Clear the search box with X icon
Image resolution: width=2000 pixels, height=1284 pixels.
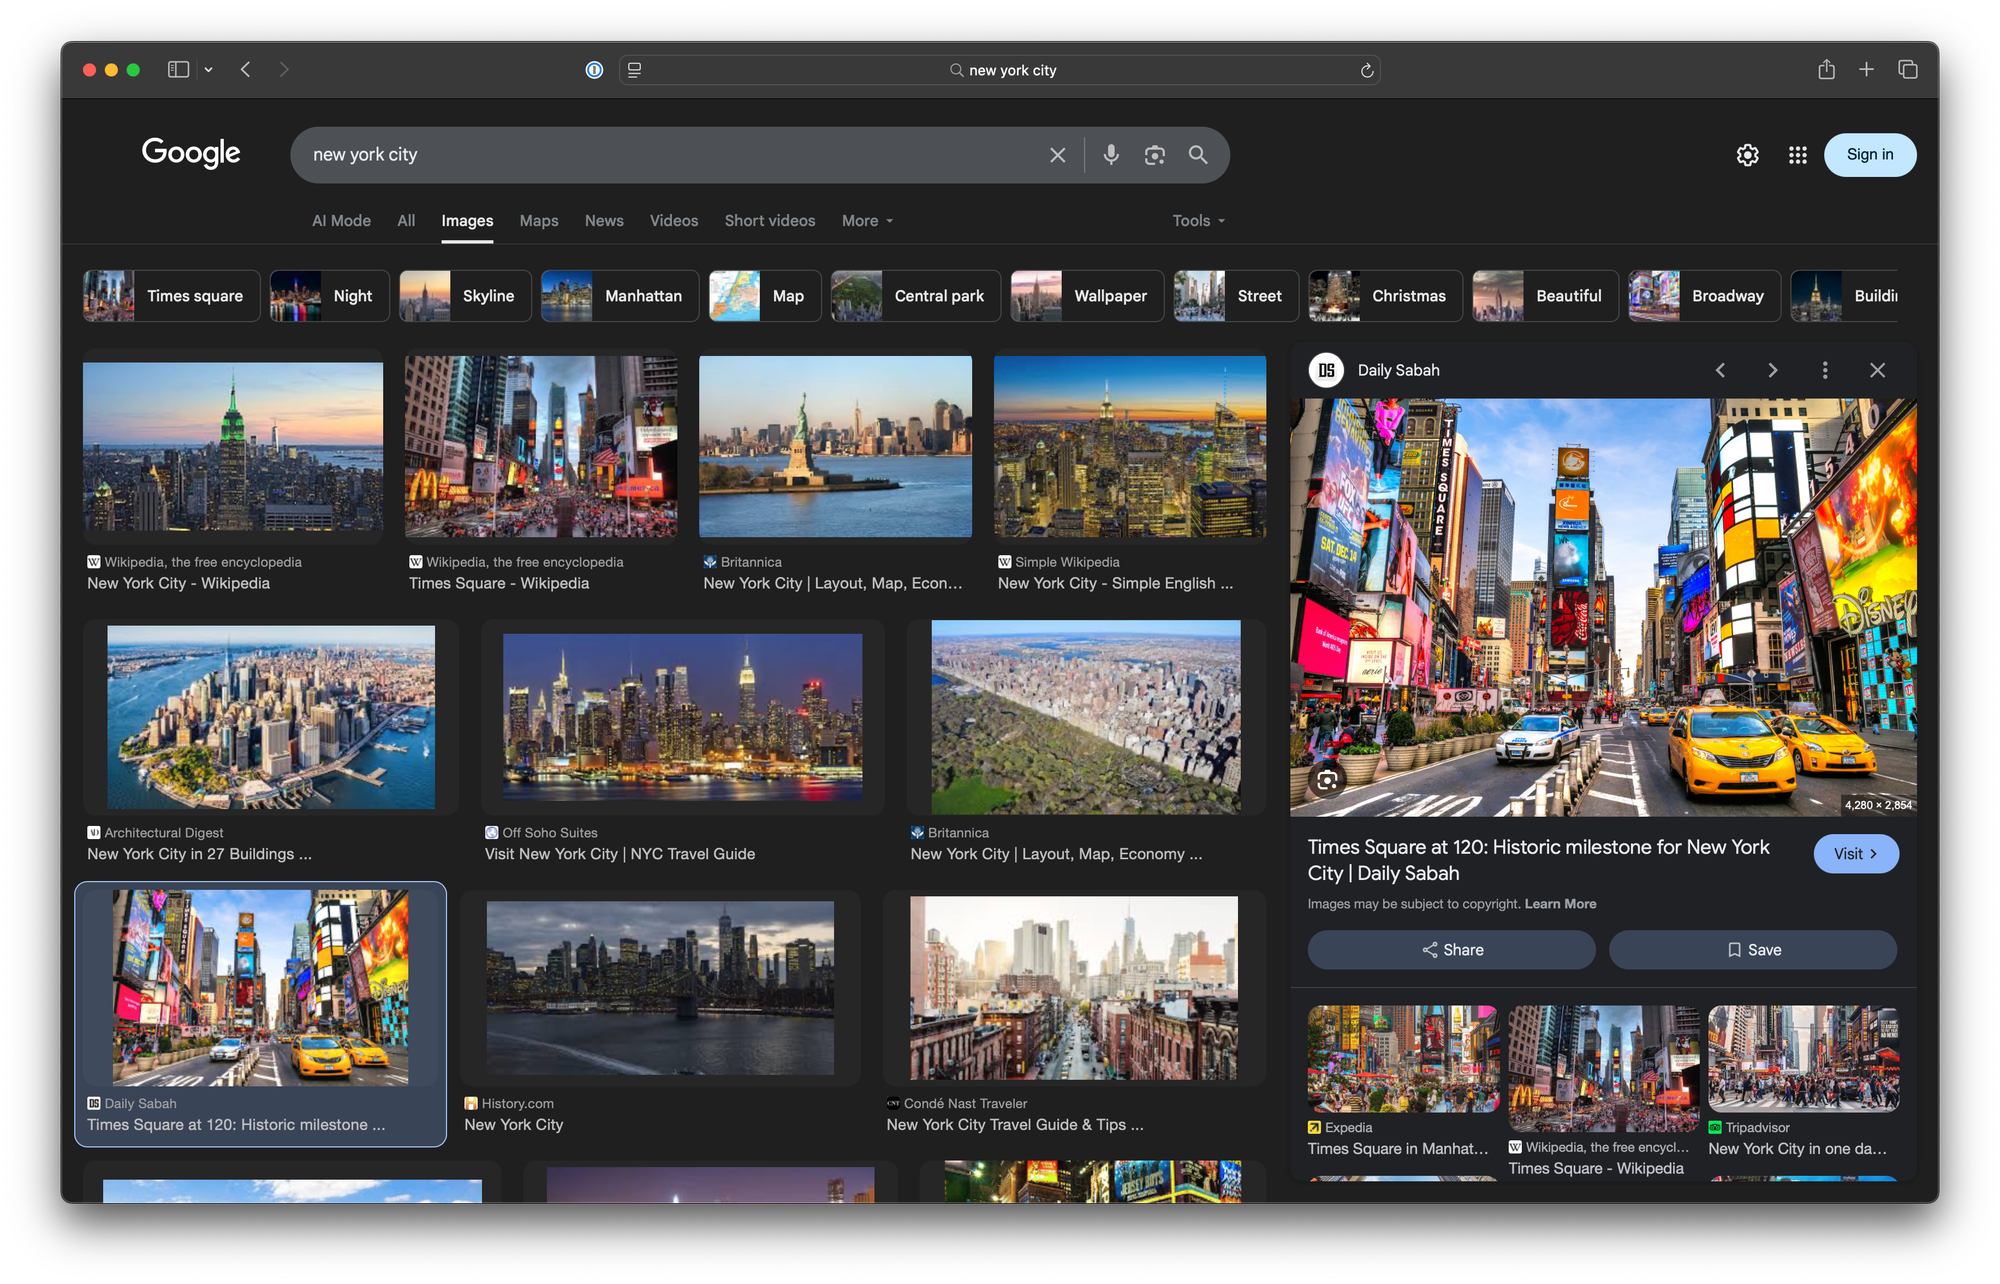point(1057,155)
